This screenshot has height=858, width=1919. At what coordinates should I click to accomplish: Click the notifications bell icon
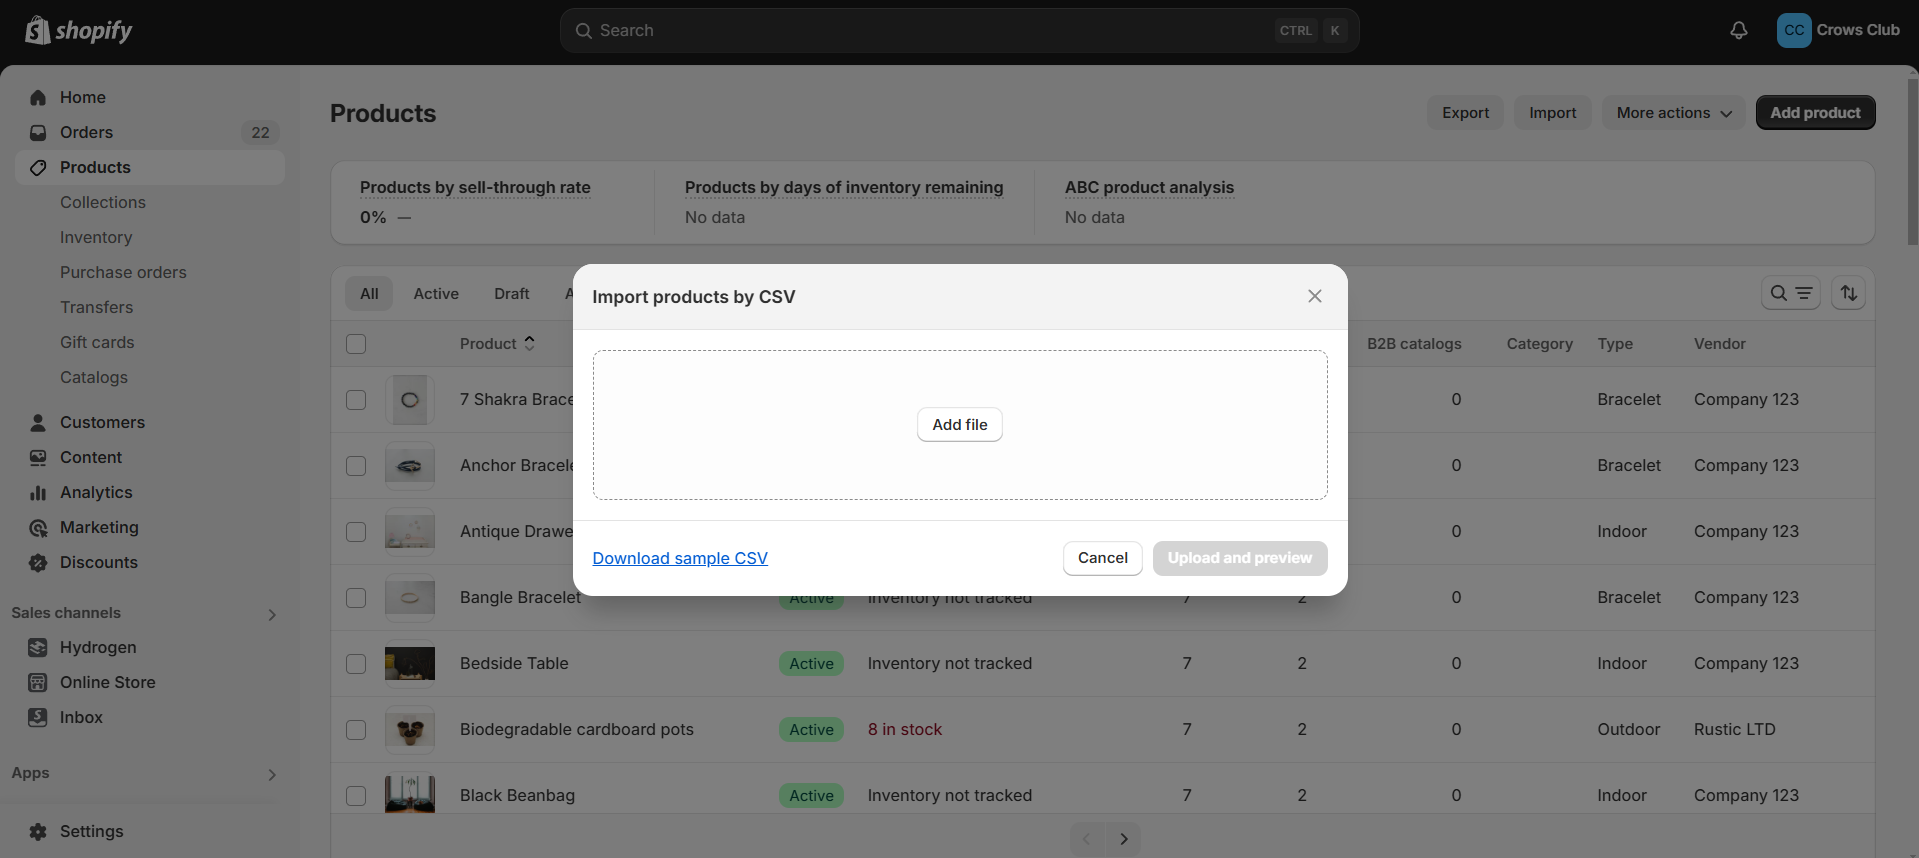point(1739,30)
